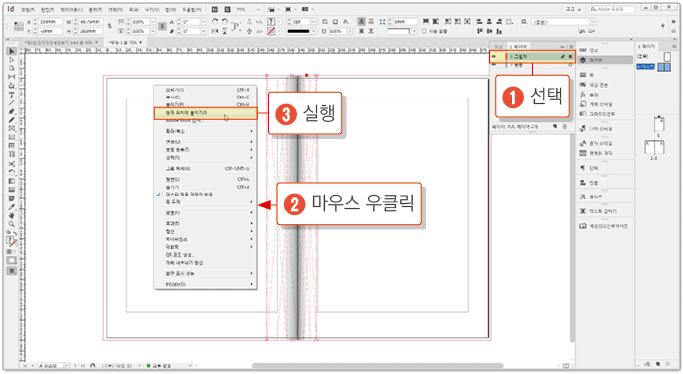The height and width of the screenshot is (374, 683).
Task: Open the Layout menu in menu bar
Action: [71, 9]
